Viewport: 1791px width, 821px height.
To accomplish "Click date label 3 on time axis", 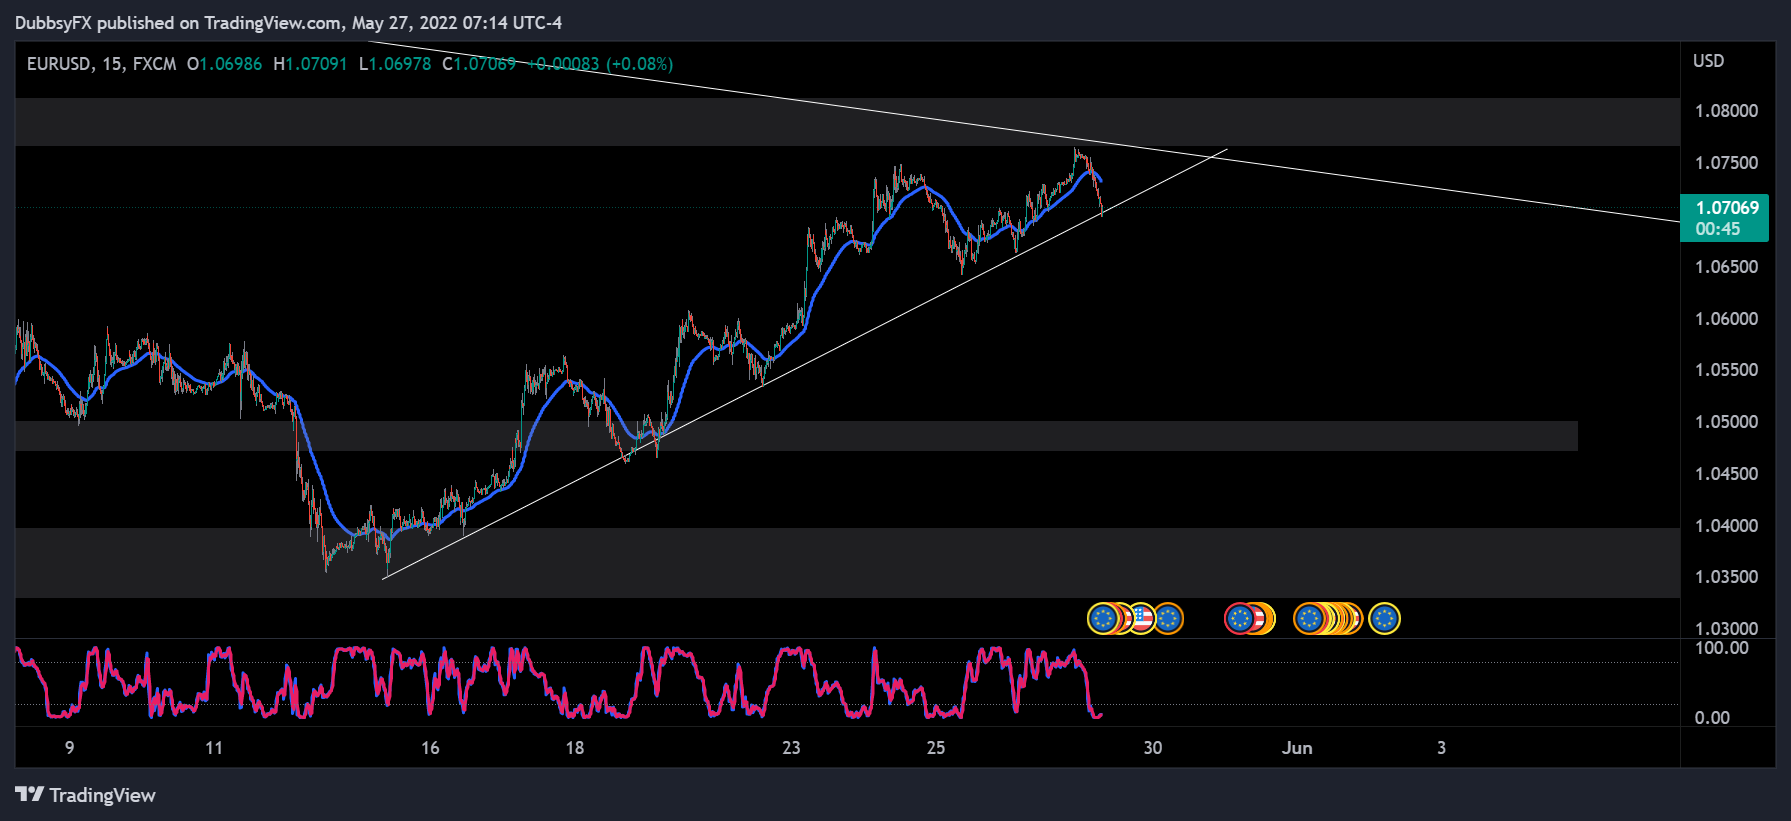I will coord(1441,748).
